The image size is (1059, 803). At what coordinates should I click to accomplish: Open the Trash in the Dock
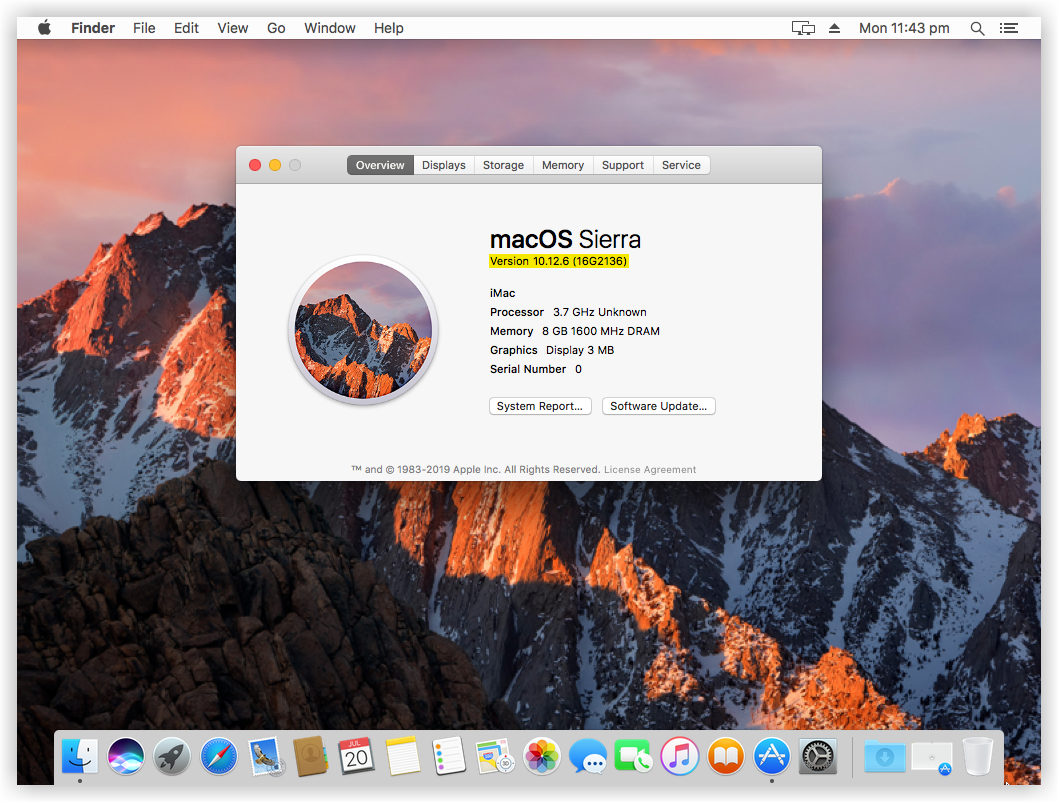977,756
